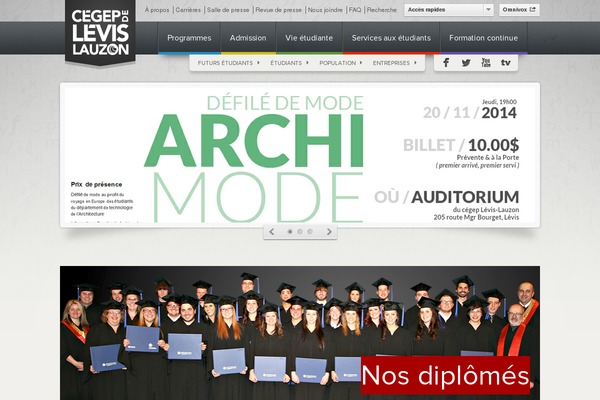Select the third carousel dot
This screenshot has height=400, width=600.
point(310,232)
